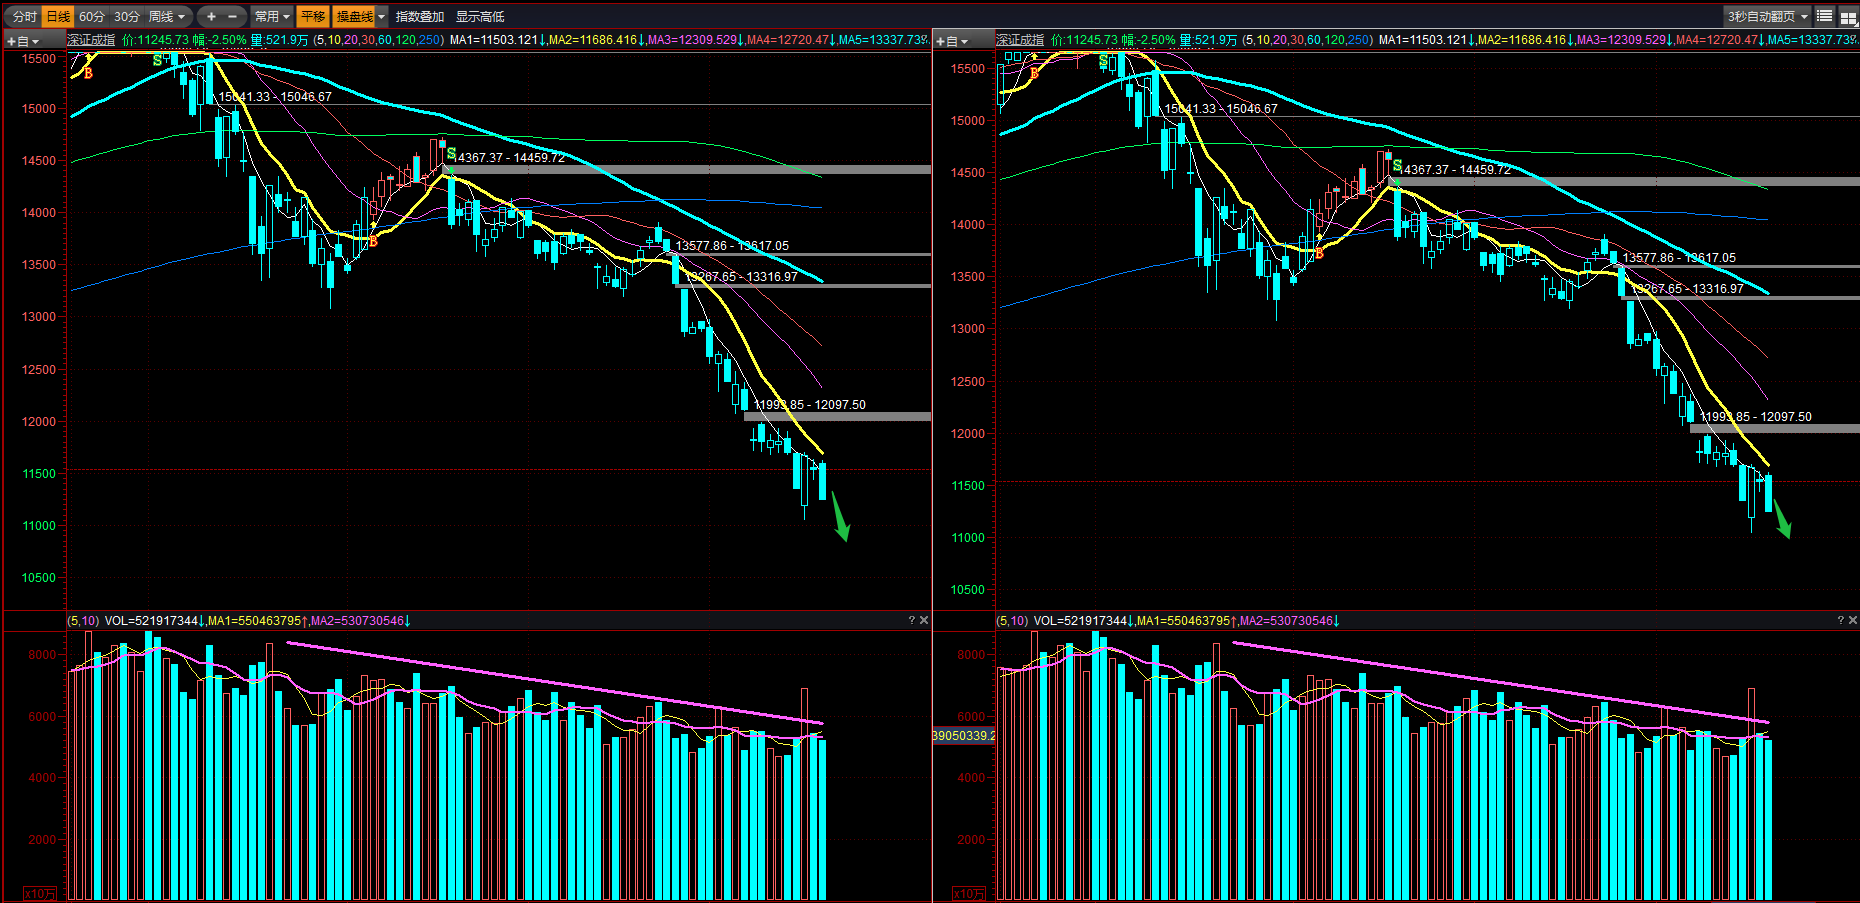Screen dimensions: 1860x903
Task: Open the 常用 dropdown menu
Action: 272,16
